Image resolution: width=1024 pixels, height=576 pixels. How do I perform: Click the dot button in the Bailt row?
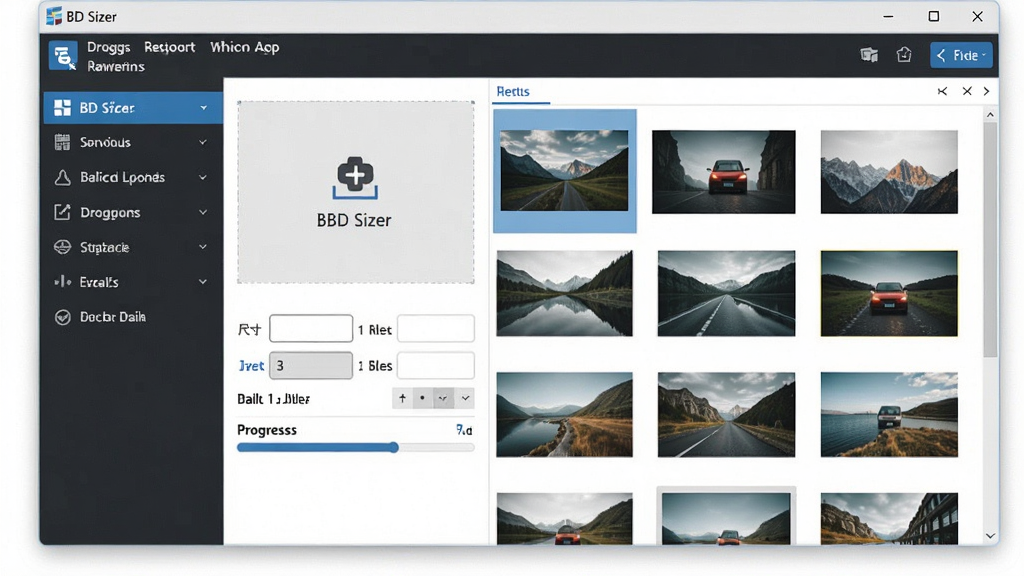tap(423, 398)
